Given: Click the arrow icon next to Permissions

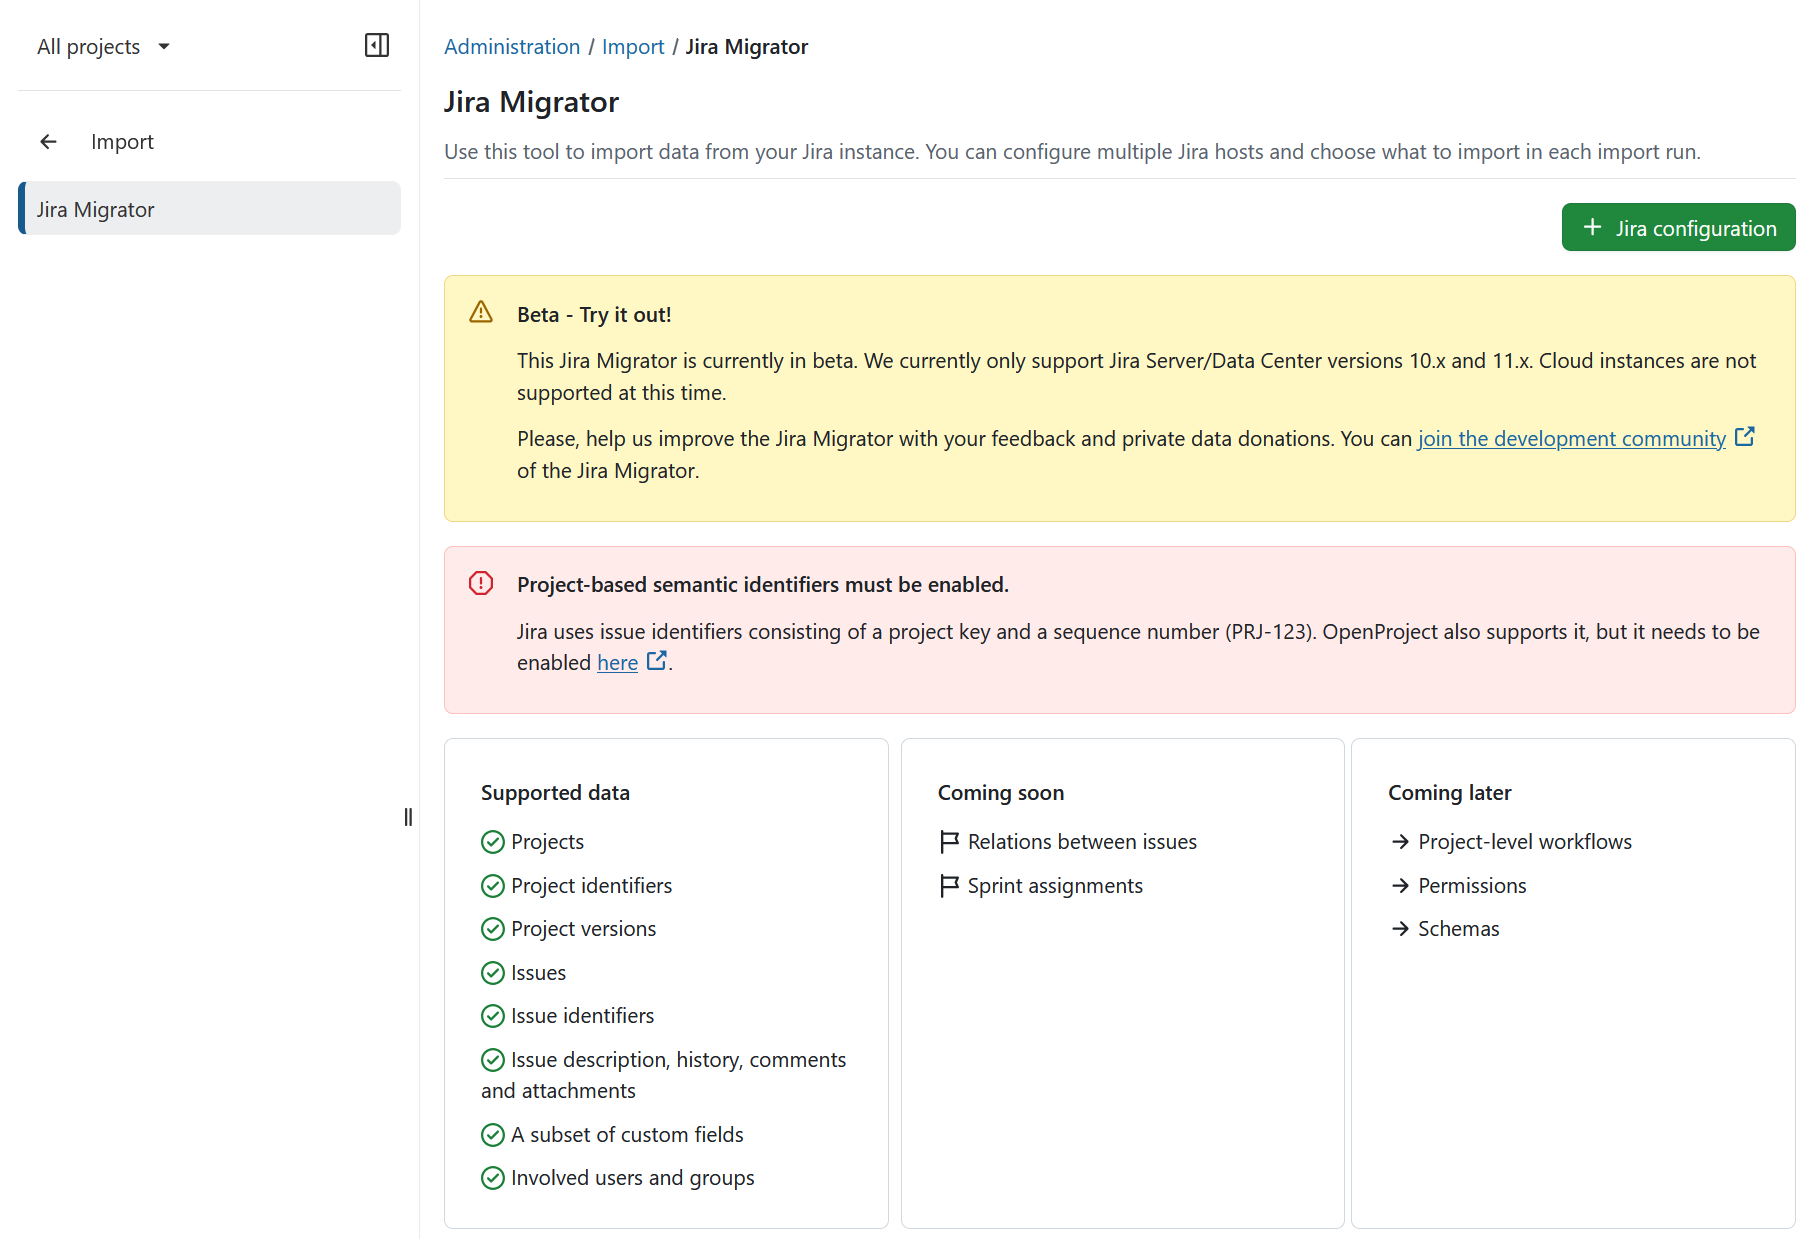Looking at the screenshot, I should tap(1400, 886).
